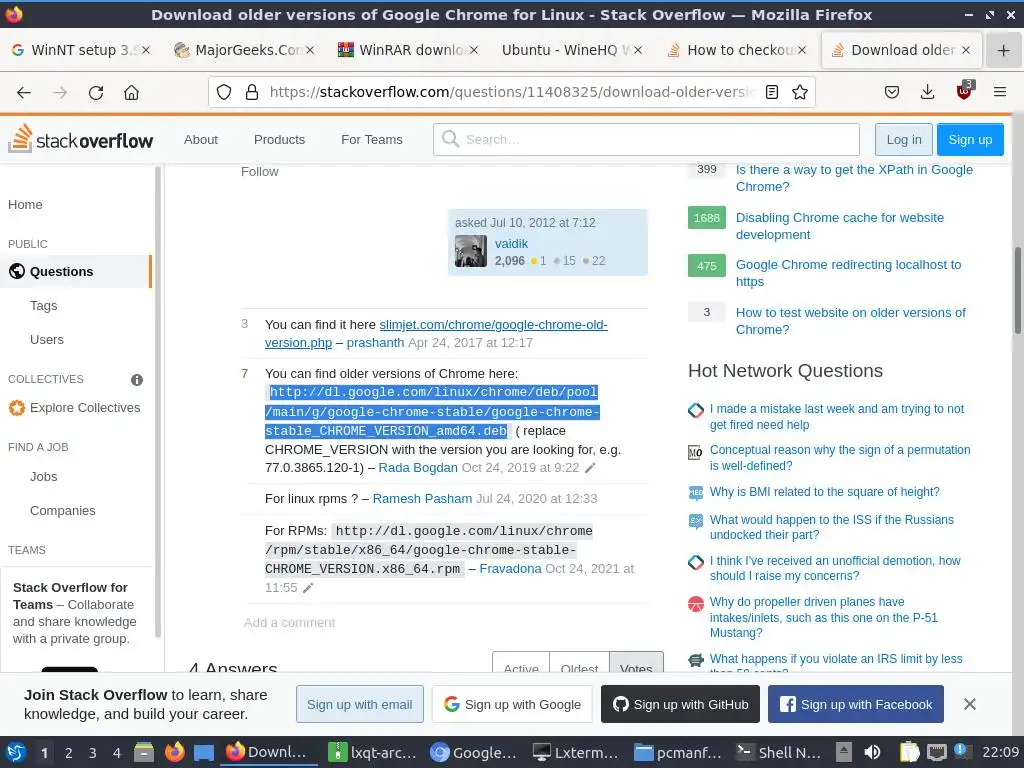
Task: Open the tracking protection shield icon
Action: pos(224,92)
